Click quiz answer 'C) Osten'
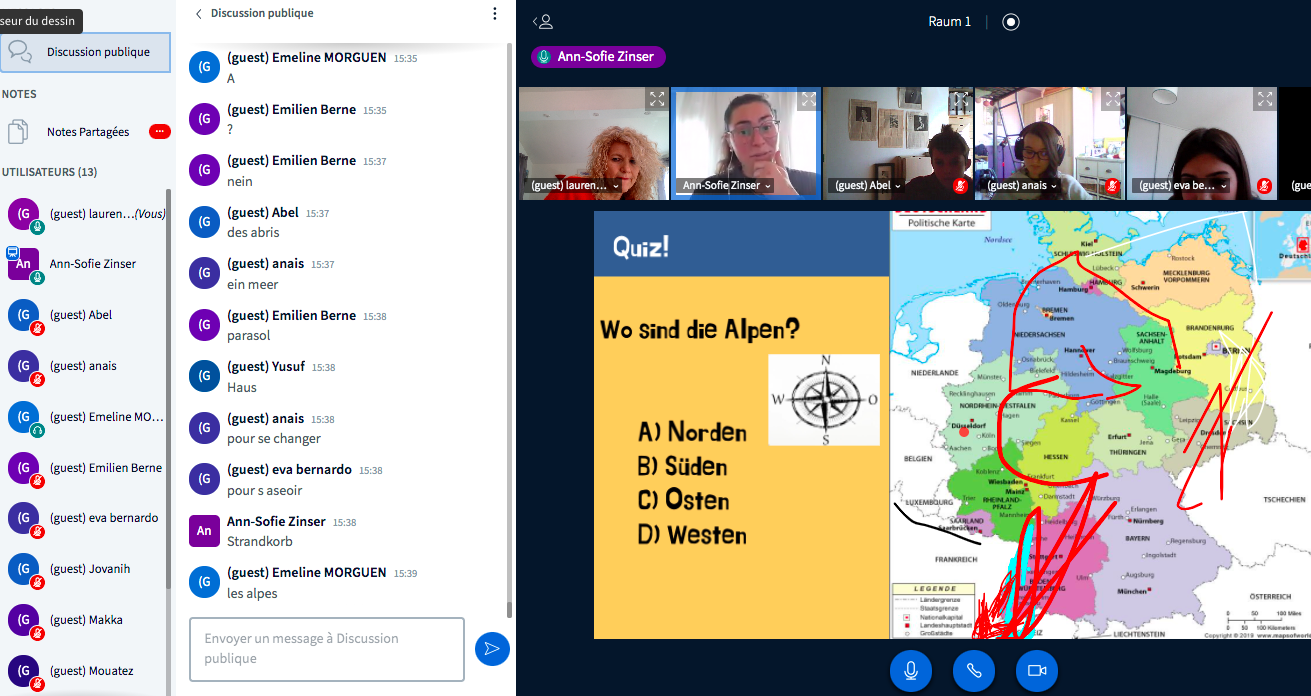The height and width of the screenshot is (696, 1311). point(683,500)
